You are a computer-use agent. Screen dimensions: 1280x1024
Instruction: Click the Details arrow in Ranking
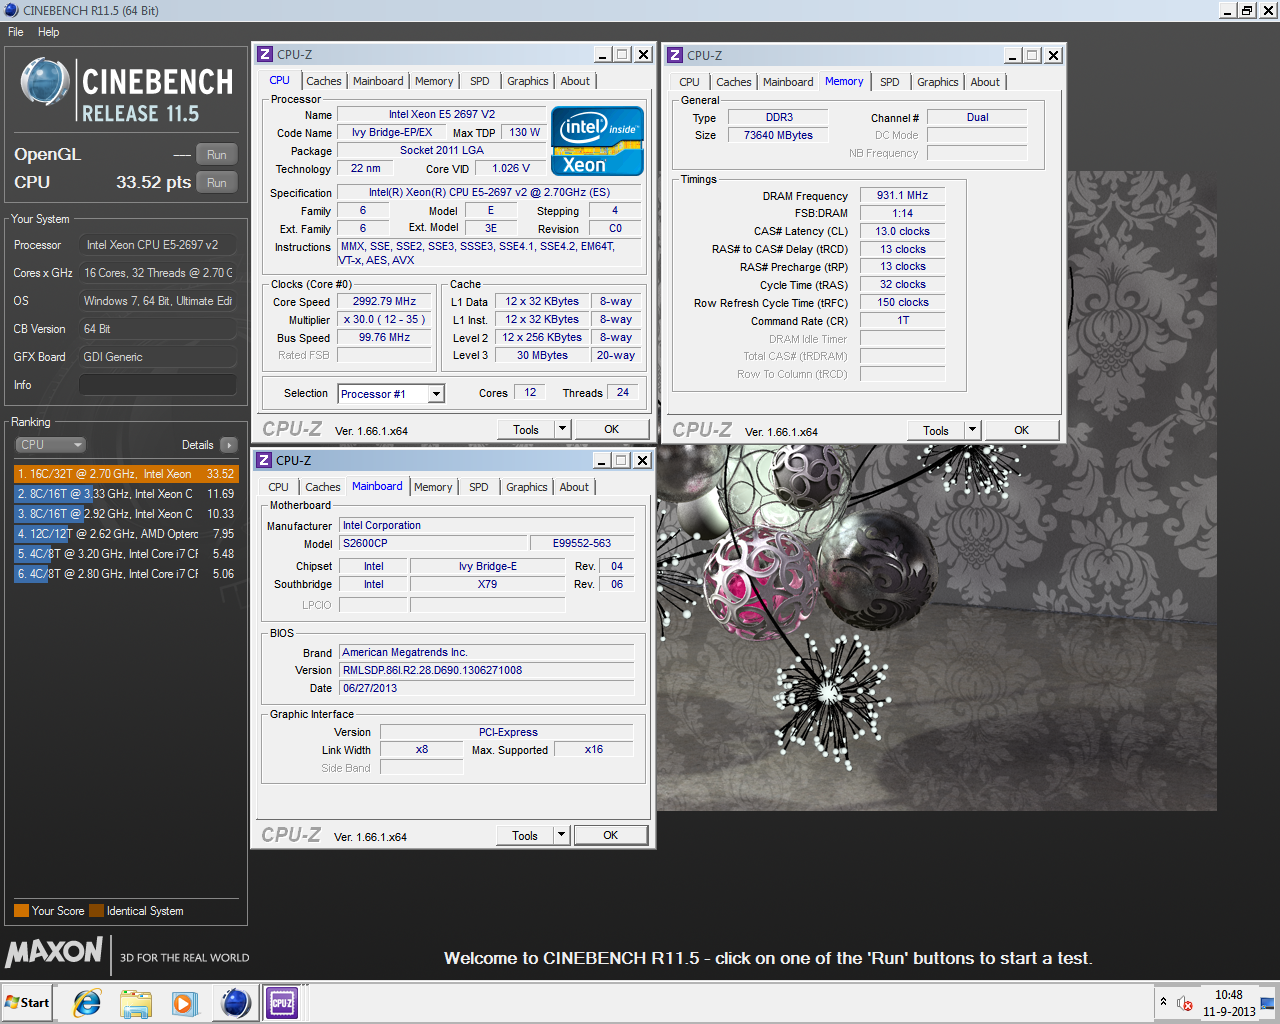click(229, 445)
